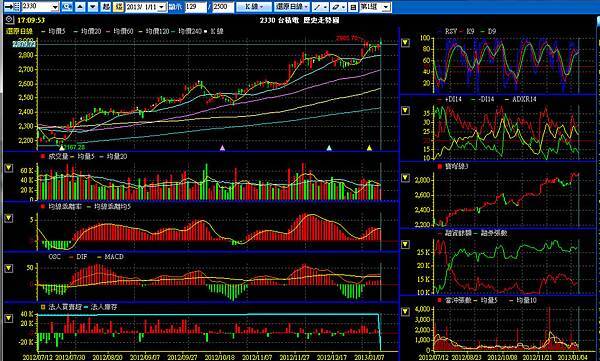This screenshot has width=600, height=361.
Task: Click the DIF legend label
Action: click(x=82, y=257)
